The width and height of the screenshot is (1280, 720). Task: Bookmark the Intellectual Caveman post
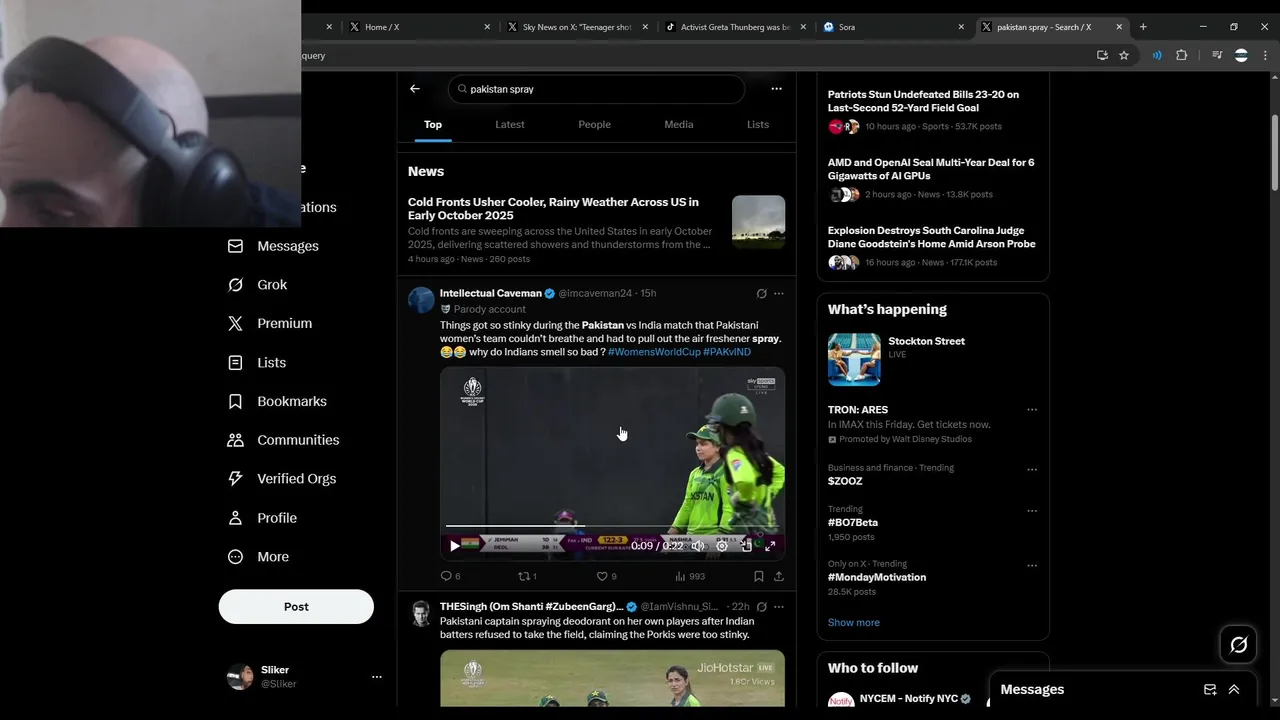[759, 576]
